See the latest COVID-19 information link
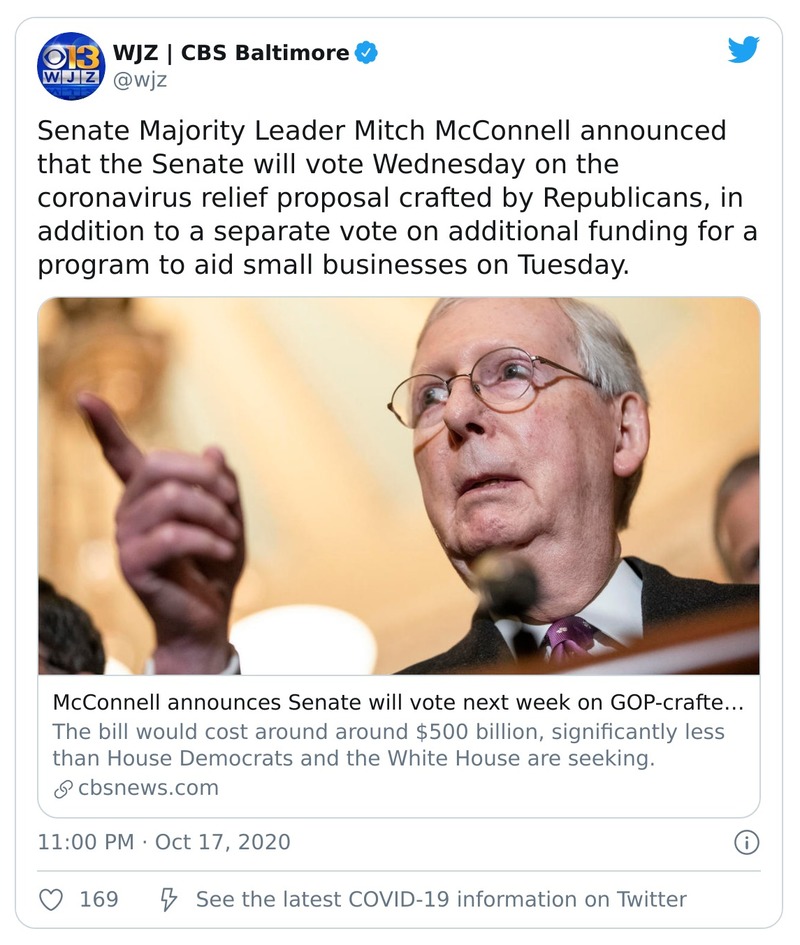800x945 pixels. click(x=441, y=899)
